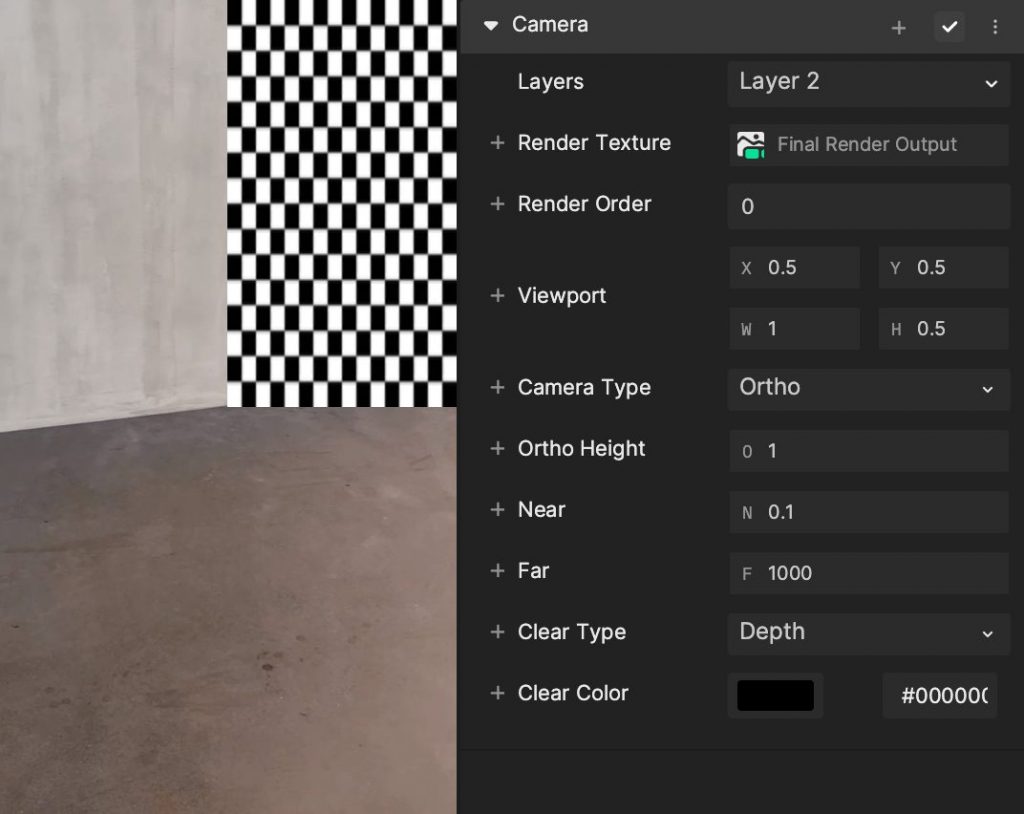This screenshot has width=1024, height=814.
Task: Click the plus icon beside Ortho Height
Action: [498, 448]
